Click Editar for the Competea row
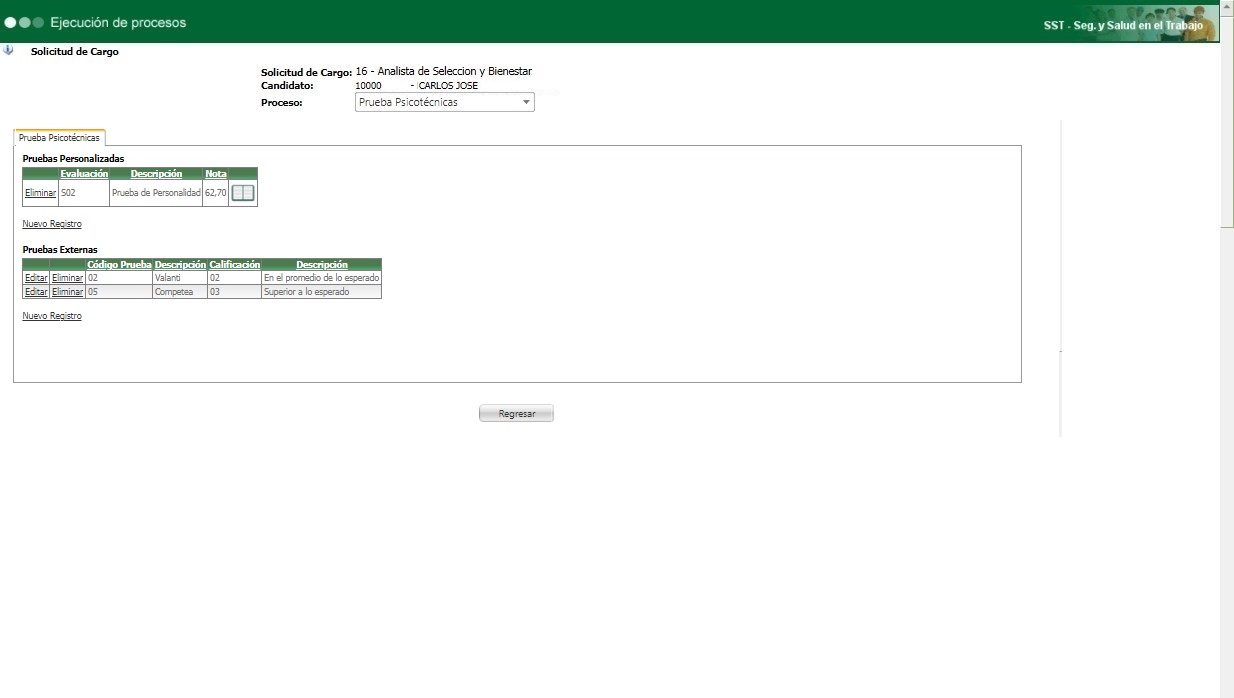1234x698 pixels. [36, 292]
